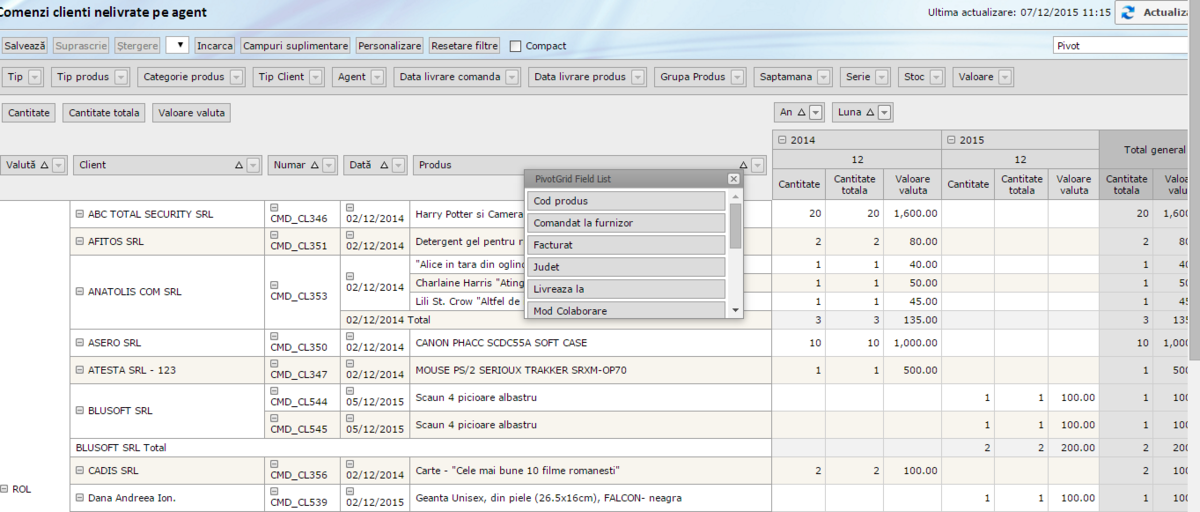Viewport: 1200px width, 512px height.
Task: Click the Resetare filtre button
Action: click(465, 46)
